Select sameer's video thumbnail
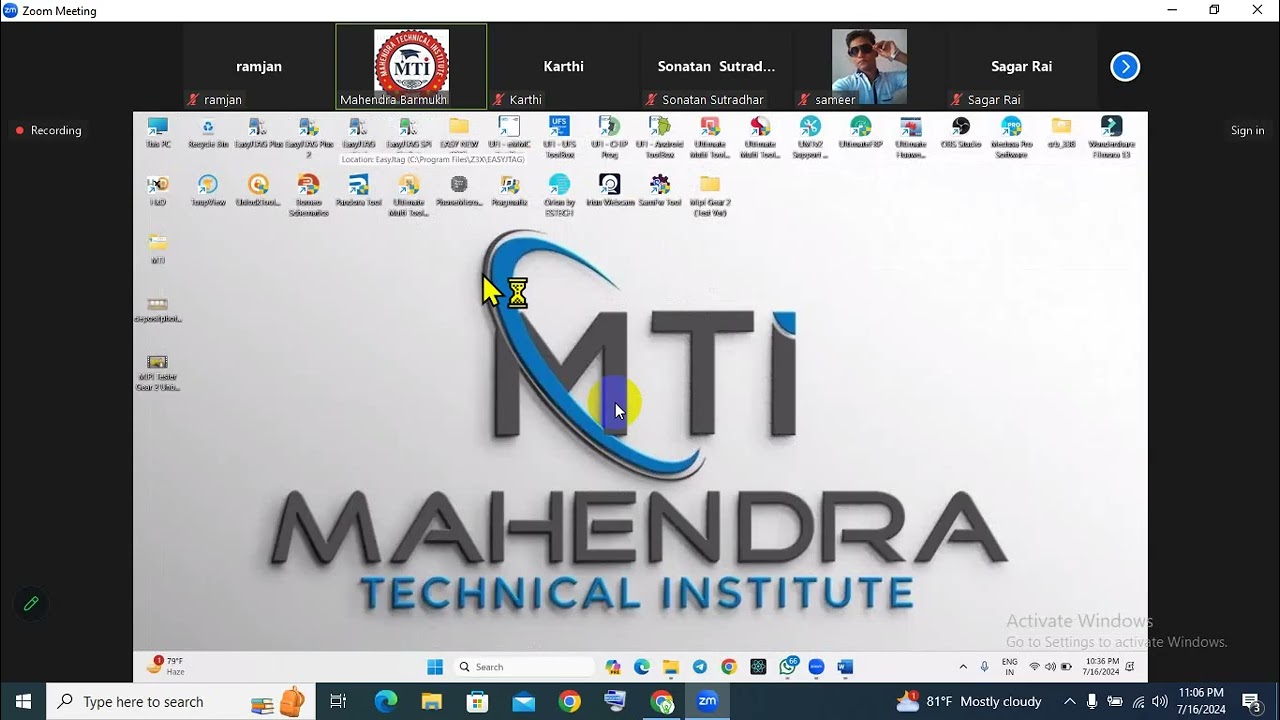1280x720 pixels. [x=869, y=67]
